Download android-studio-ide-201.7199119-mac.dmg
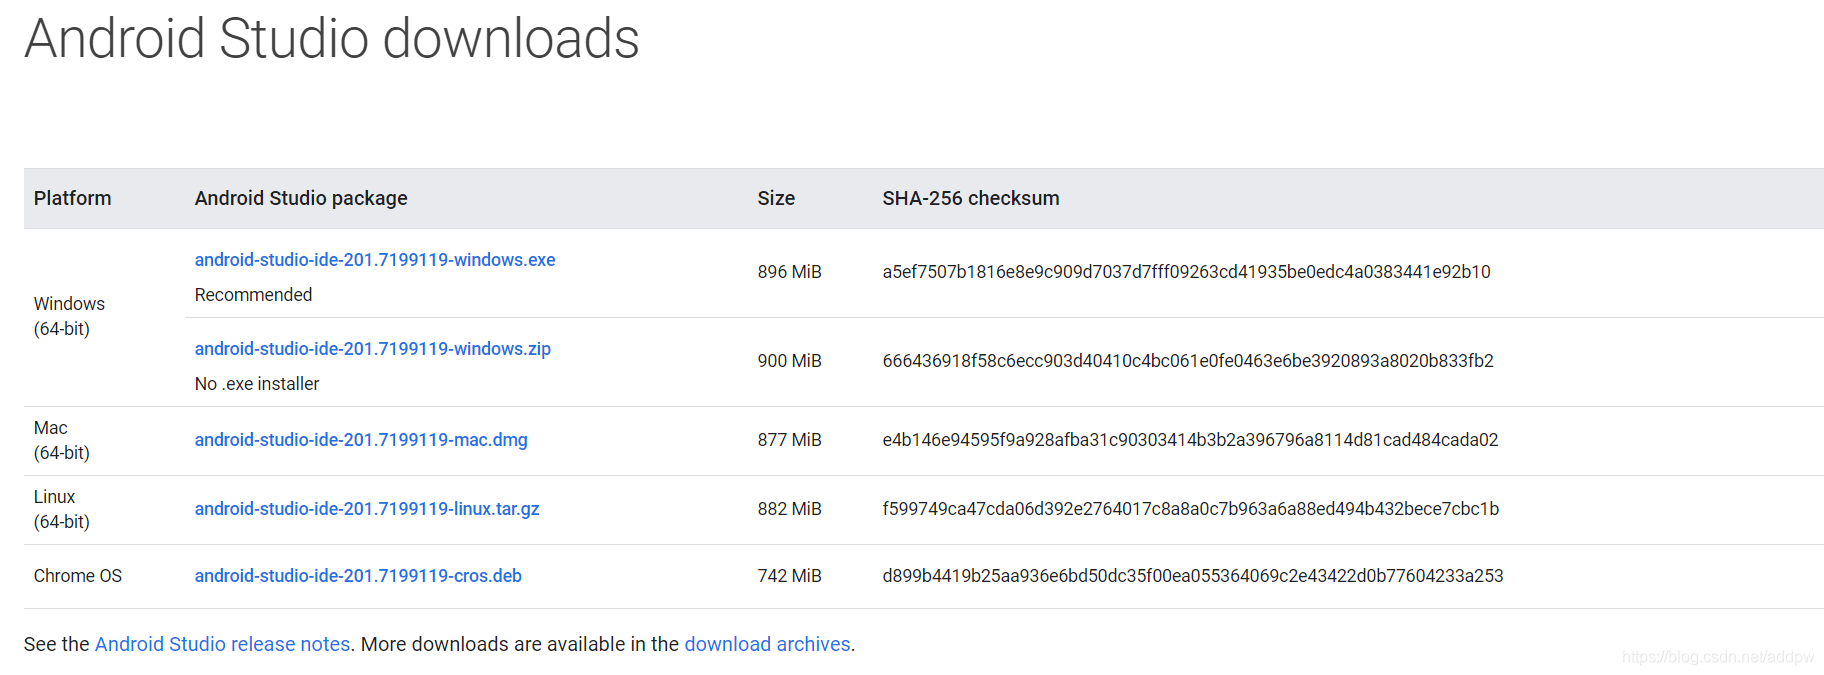This screenshot has height=675, width=1824. 361,440
